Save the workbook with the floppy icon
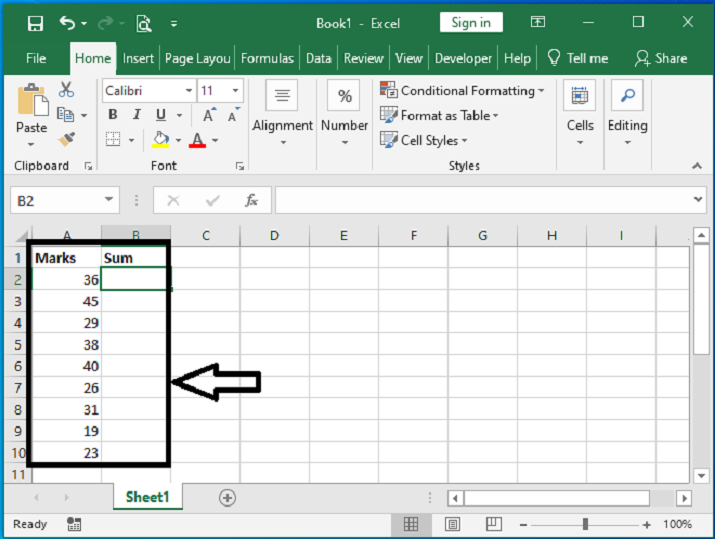 (35, 23)
